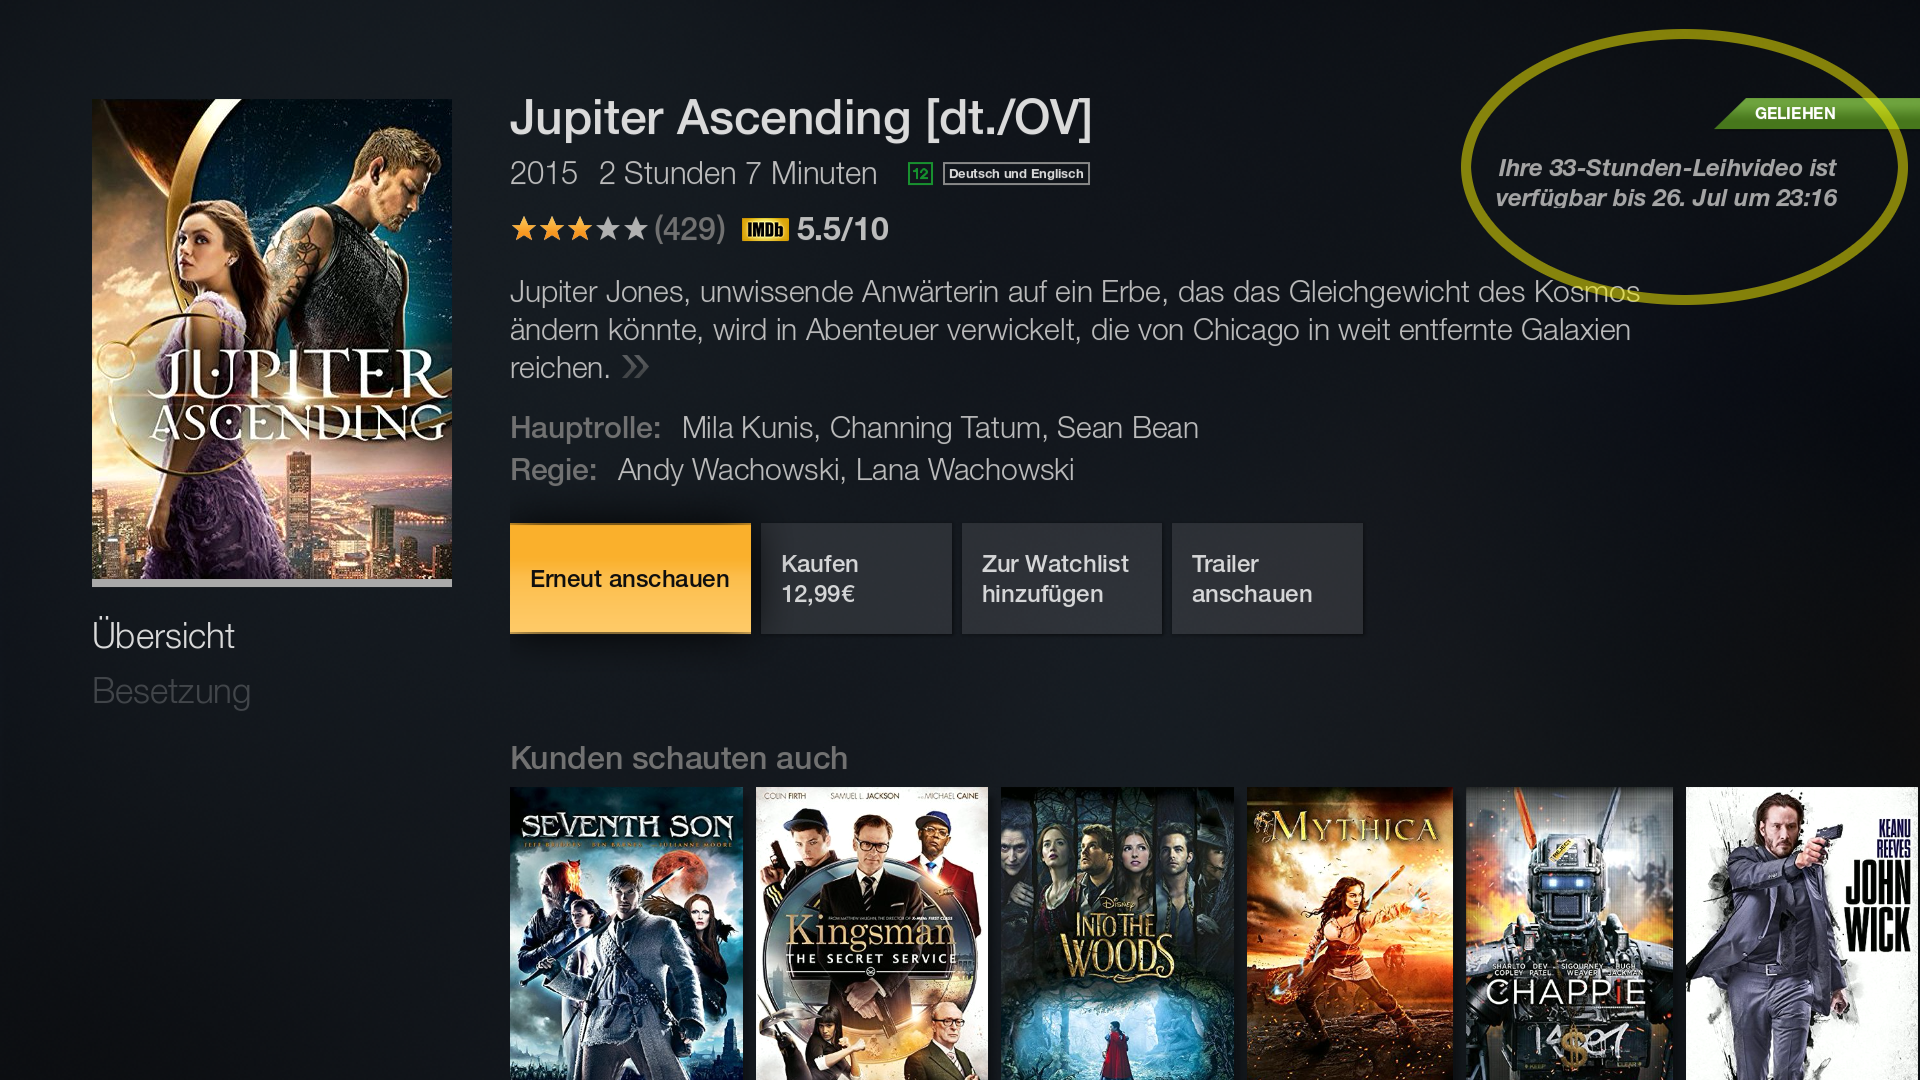Click the playback progress bar under poster
Screen dimensions: 1920x1080
click(272, 583)
